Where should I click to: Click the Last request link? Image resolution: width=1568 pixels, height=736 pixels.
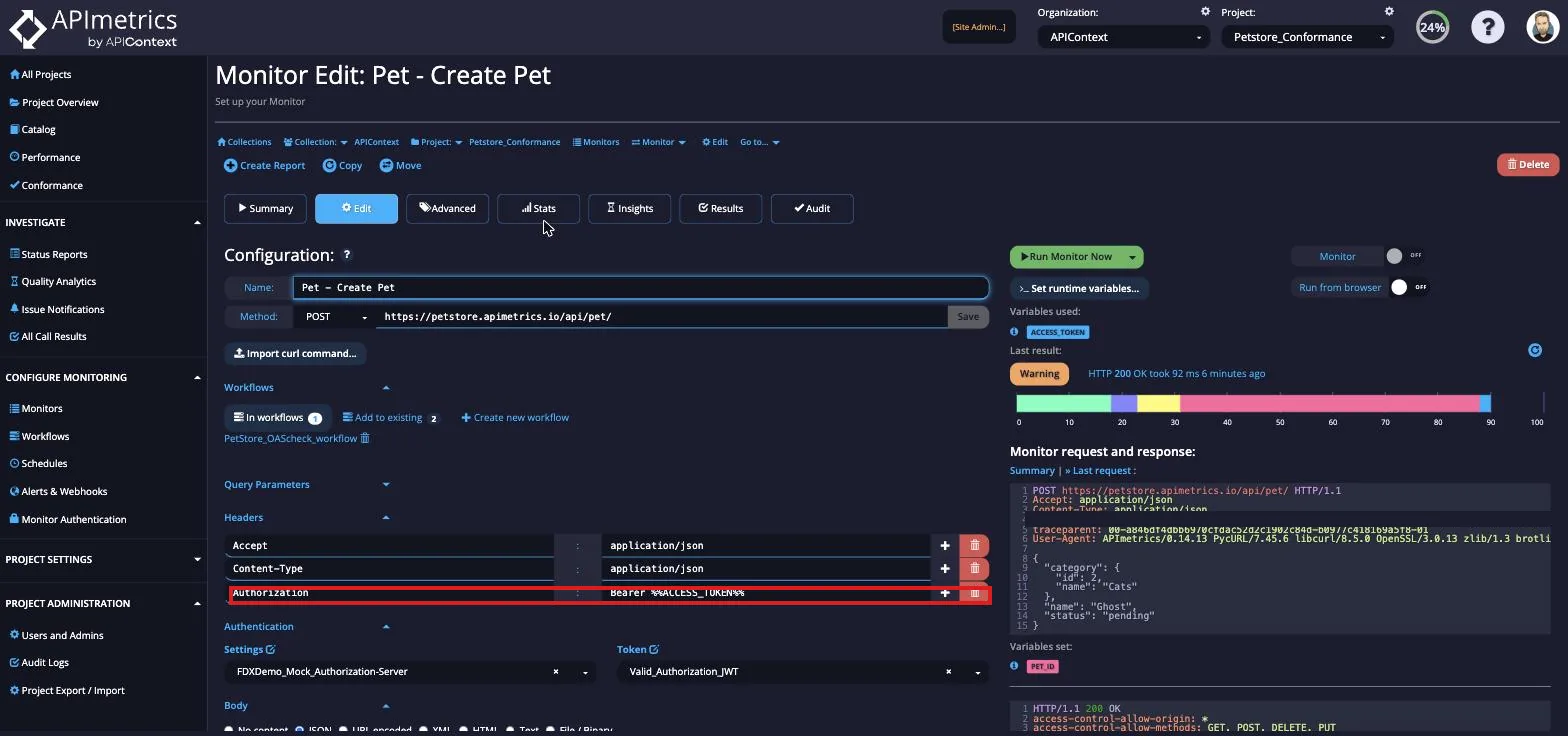[1100, 470]
